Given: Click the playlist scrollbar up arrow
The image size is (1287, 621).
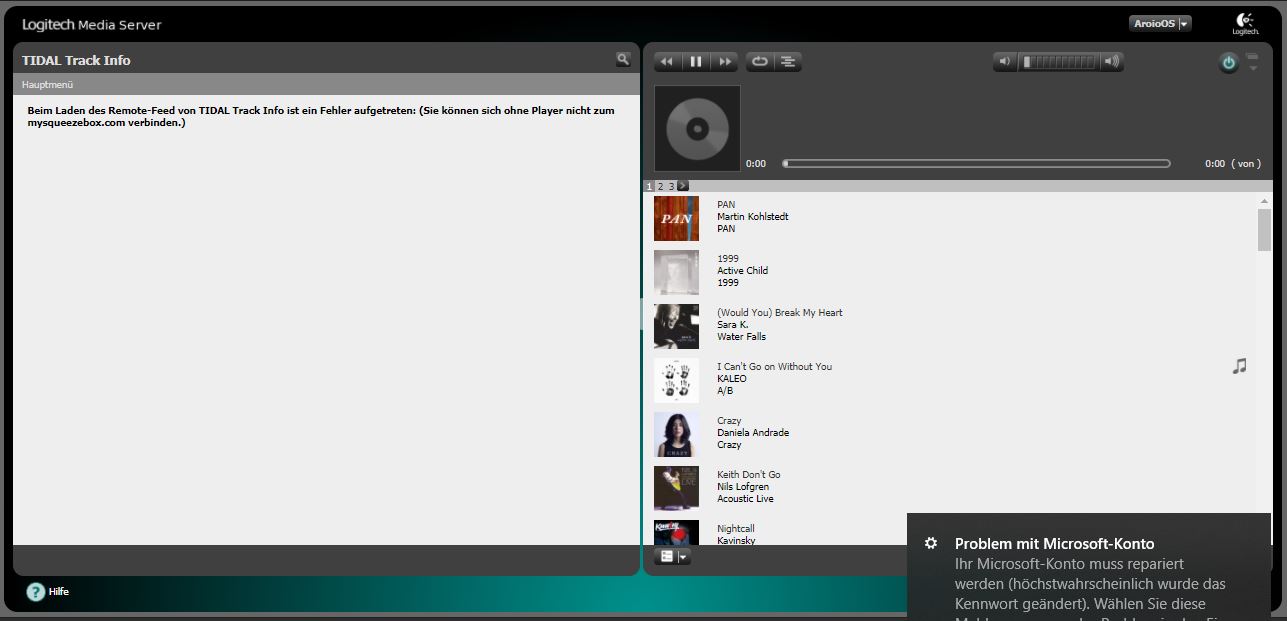Looking at the screenshot, I should tap(1264, 201).
